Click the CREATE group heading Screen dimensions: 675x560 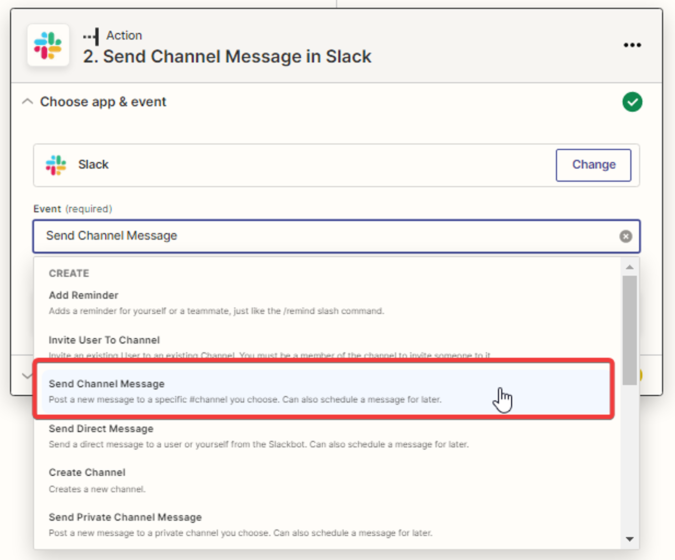click(x=69, y=273)
